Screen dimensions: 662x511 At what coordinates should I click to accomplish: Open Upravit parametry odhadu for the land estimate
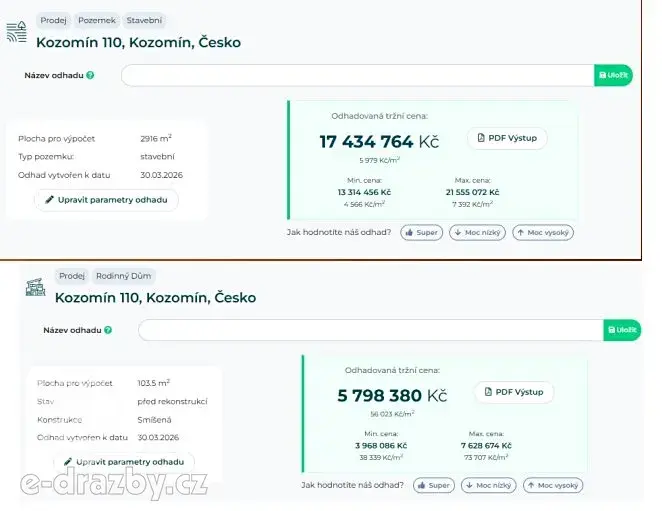(106, 200)
